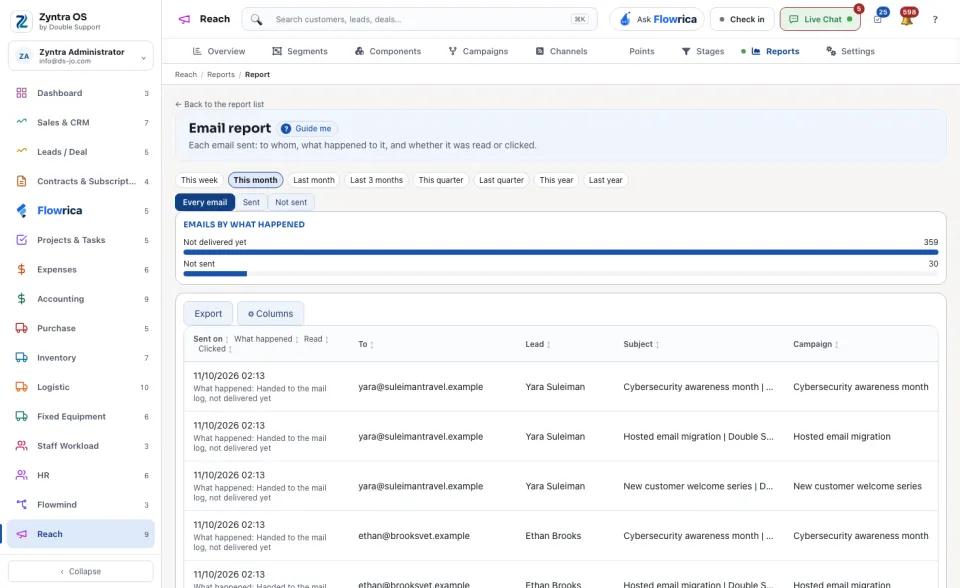960x588 pixels.
Task: Open notifications bell icon
Action: coord(907,20)
